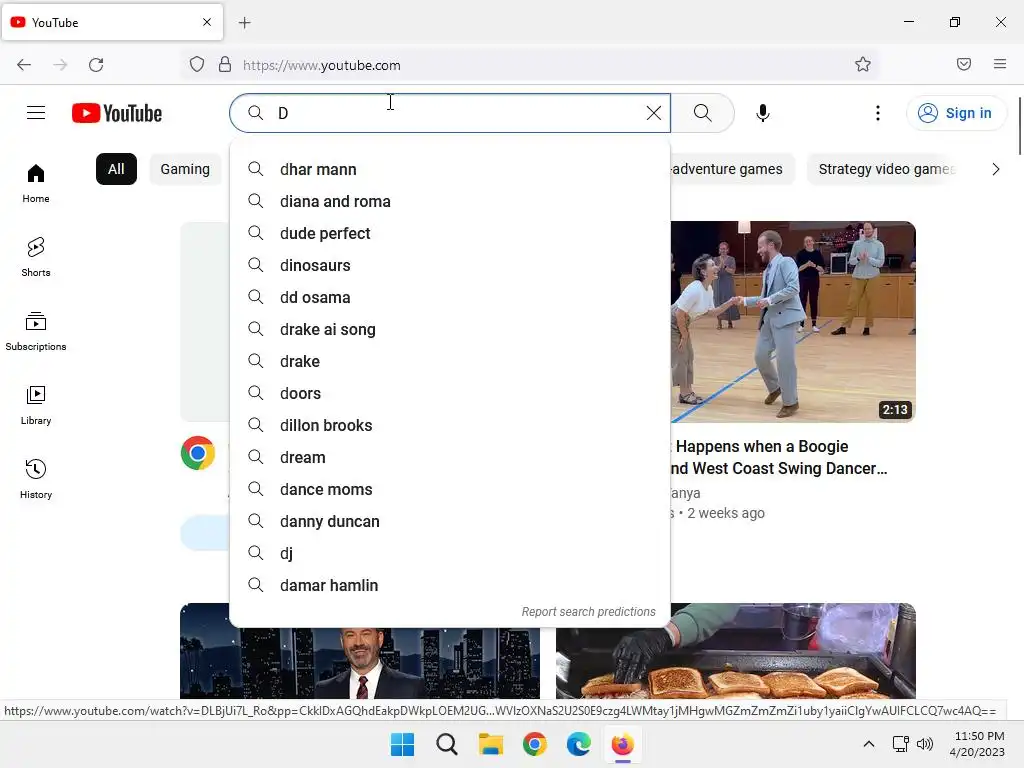This screenshot has width=1024, height=768.
Task: Open the Firefox application menu
Action: [x=1000, y=64]
